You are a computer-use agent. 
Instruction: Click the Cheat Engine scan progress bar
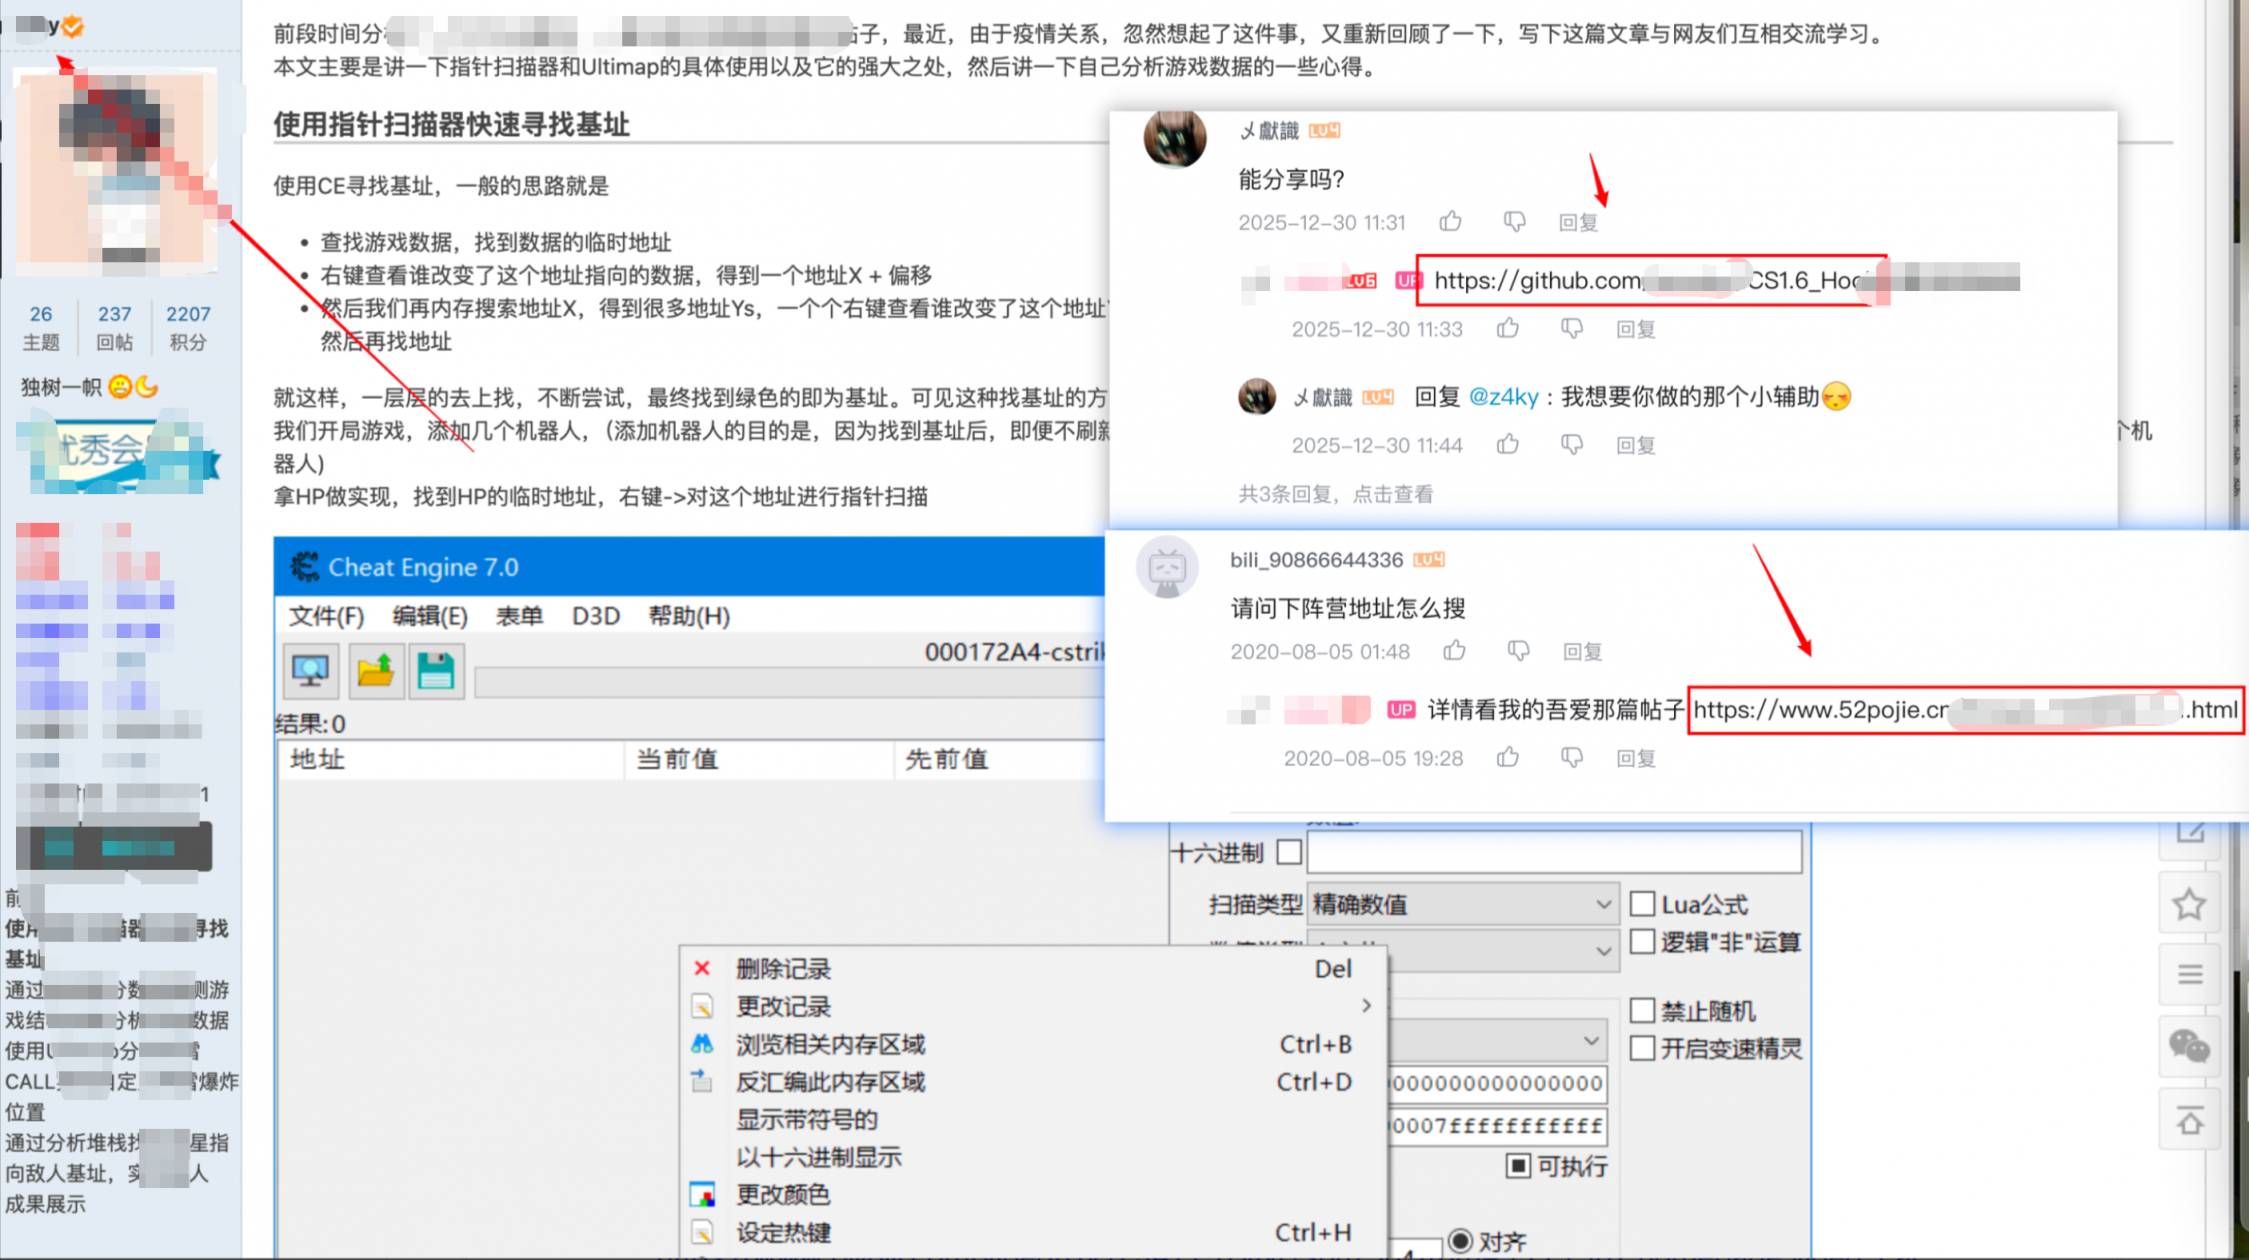point(790,684)
